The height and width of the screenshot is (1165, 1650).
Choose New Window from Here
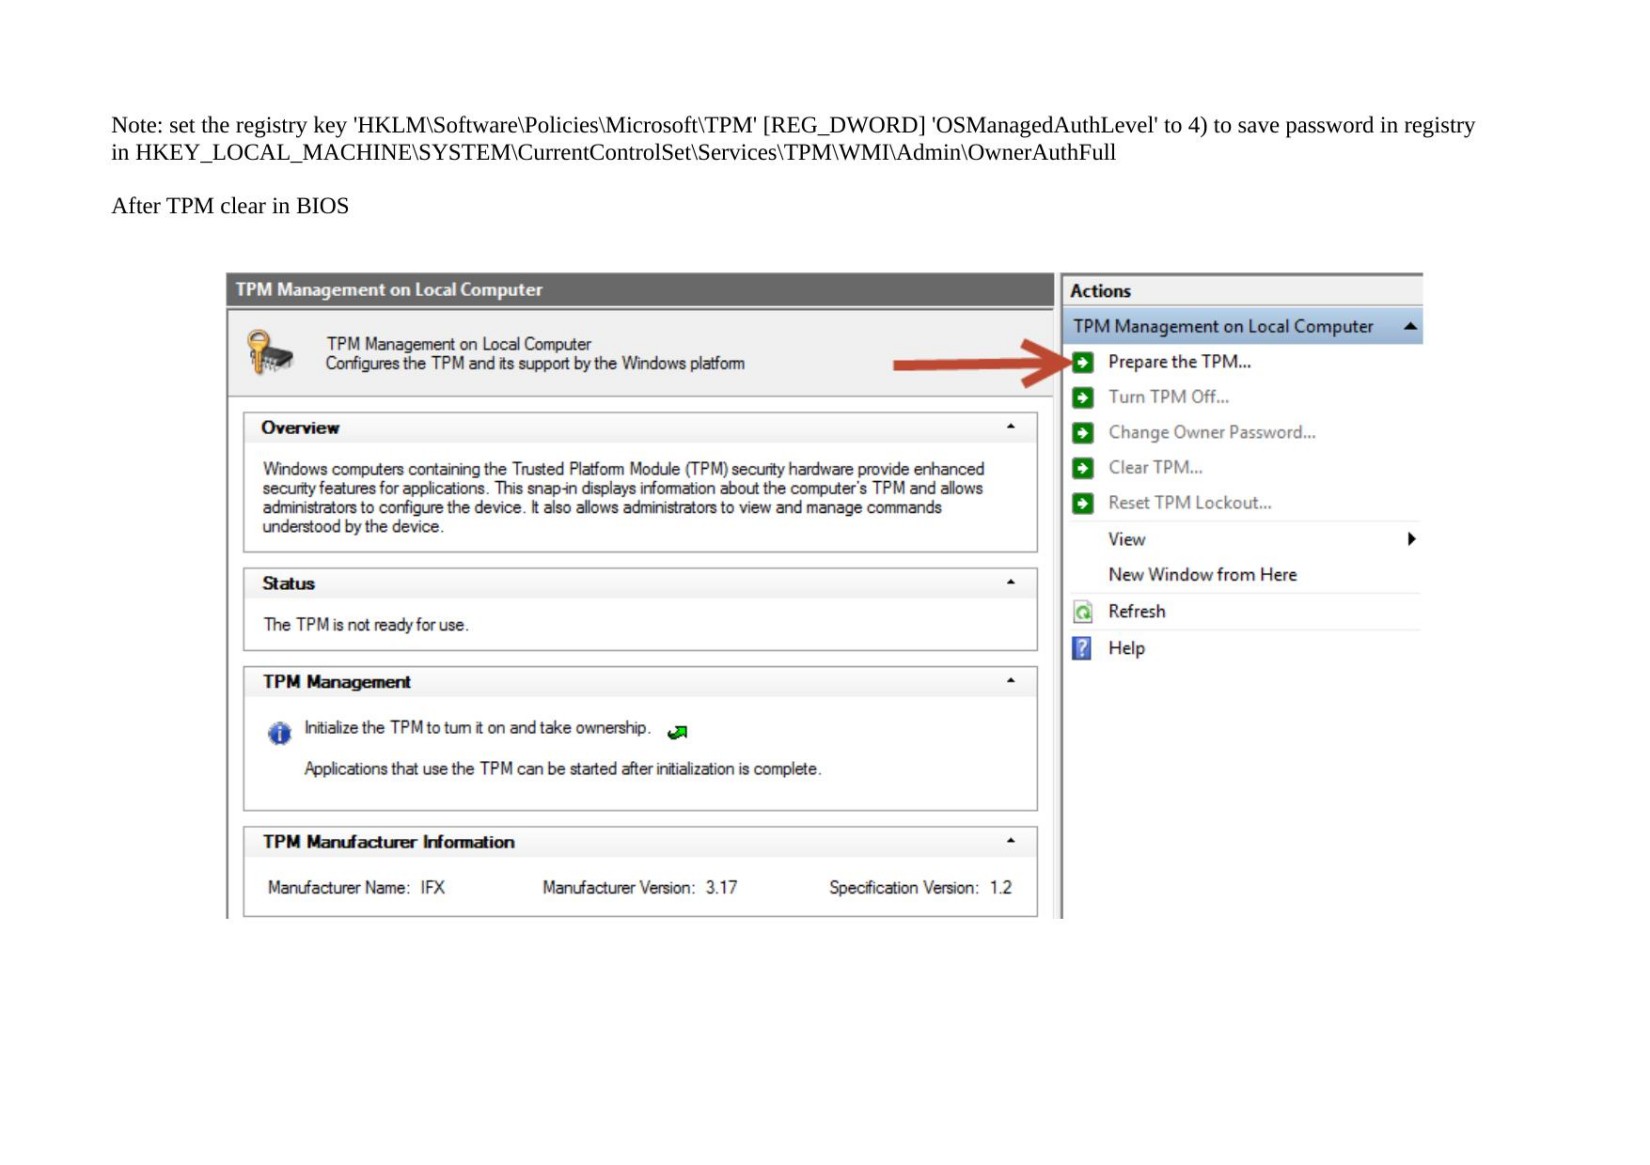tap(1202, 575)
